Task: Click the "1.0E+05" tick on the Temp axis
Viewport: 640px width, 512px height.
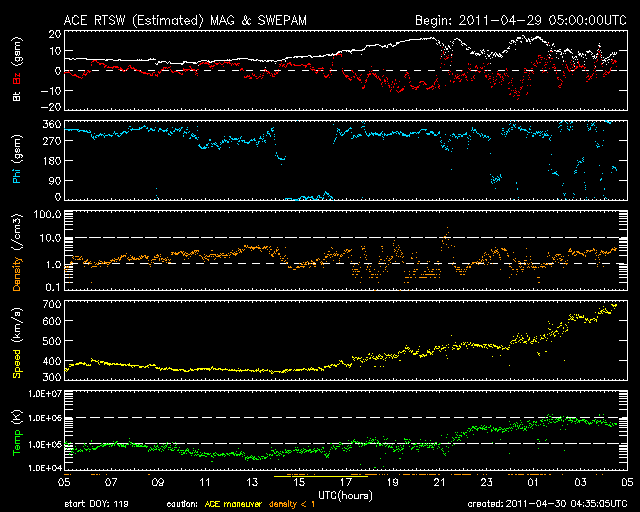Action: pos(44,445)
